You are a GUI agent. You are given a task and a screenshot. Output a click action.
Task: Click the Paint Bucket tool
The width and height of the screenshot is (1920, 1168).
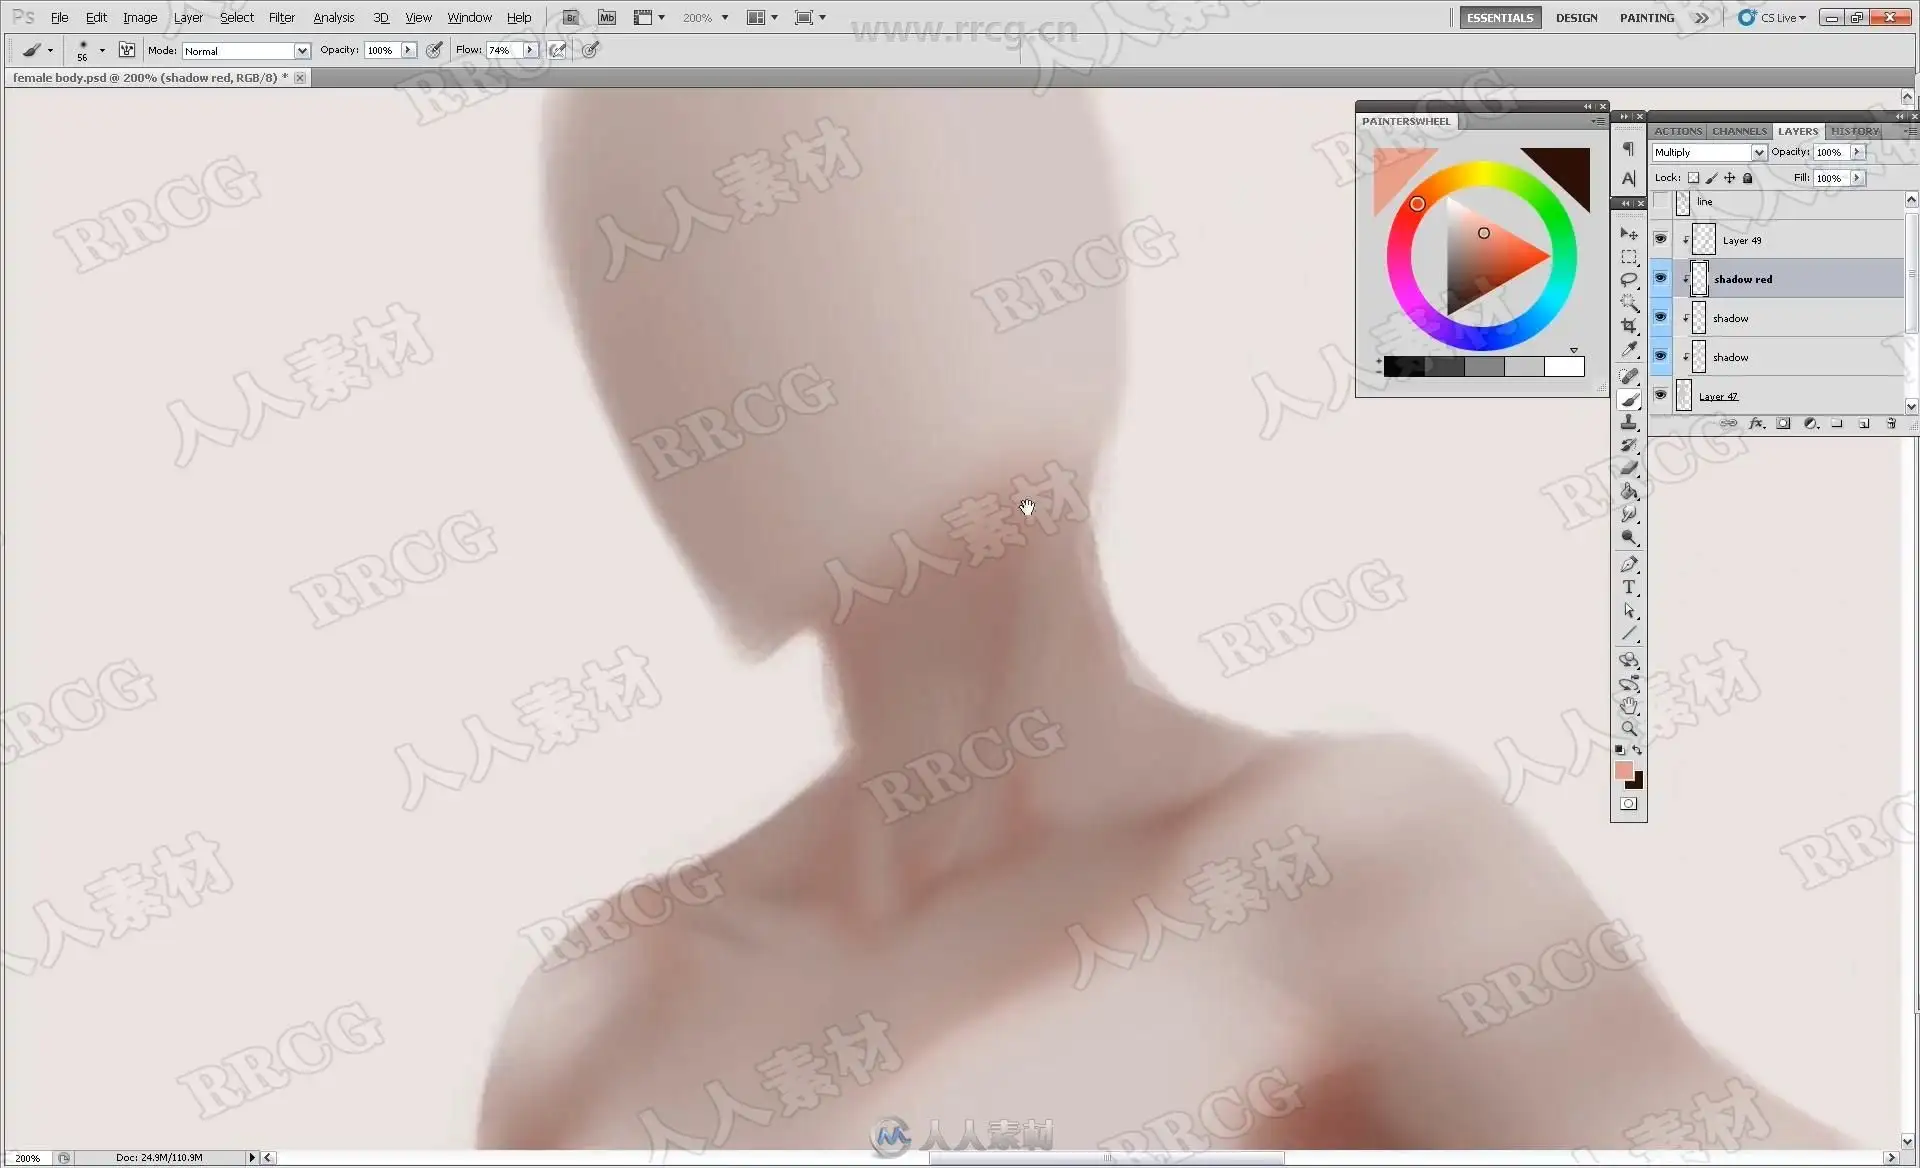point(1629,492)
